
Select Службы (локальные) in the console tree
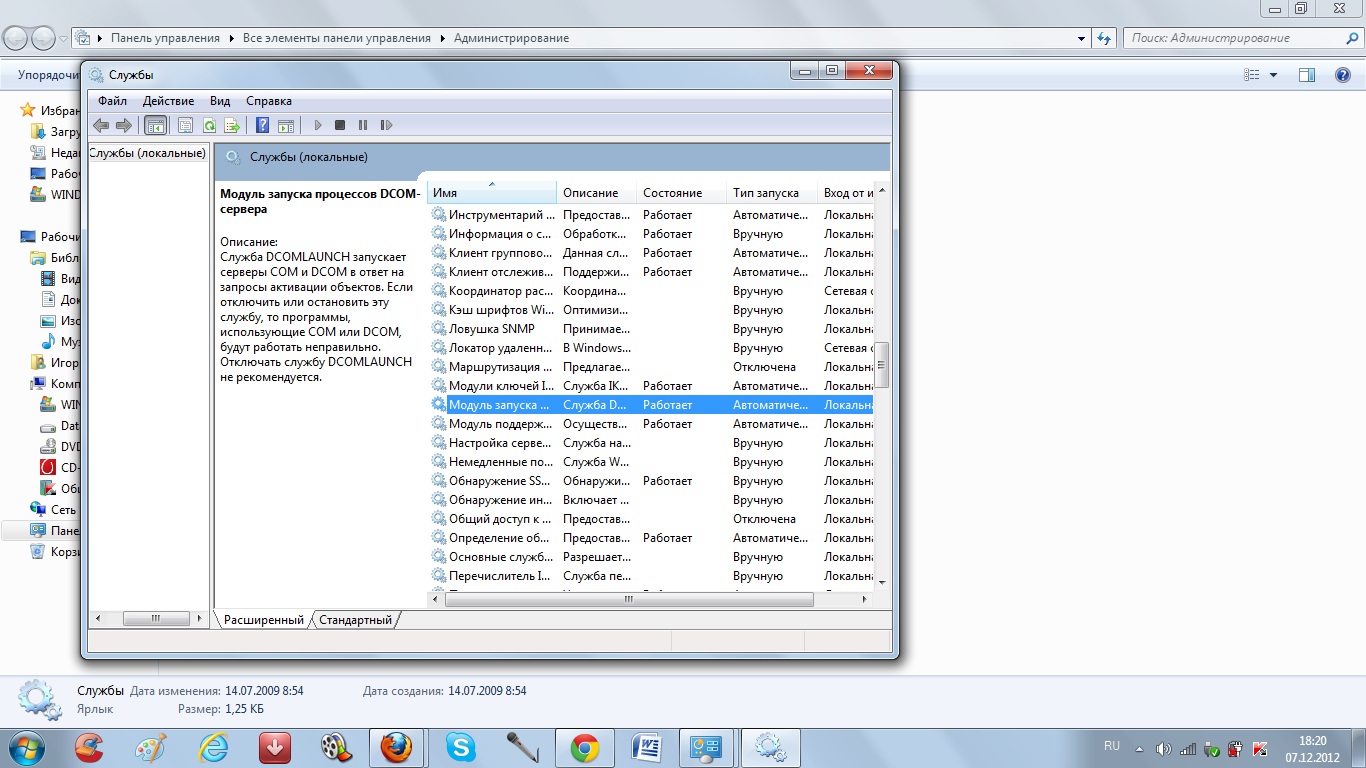[147, 153]
